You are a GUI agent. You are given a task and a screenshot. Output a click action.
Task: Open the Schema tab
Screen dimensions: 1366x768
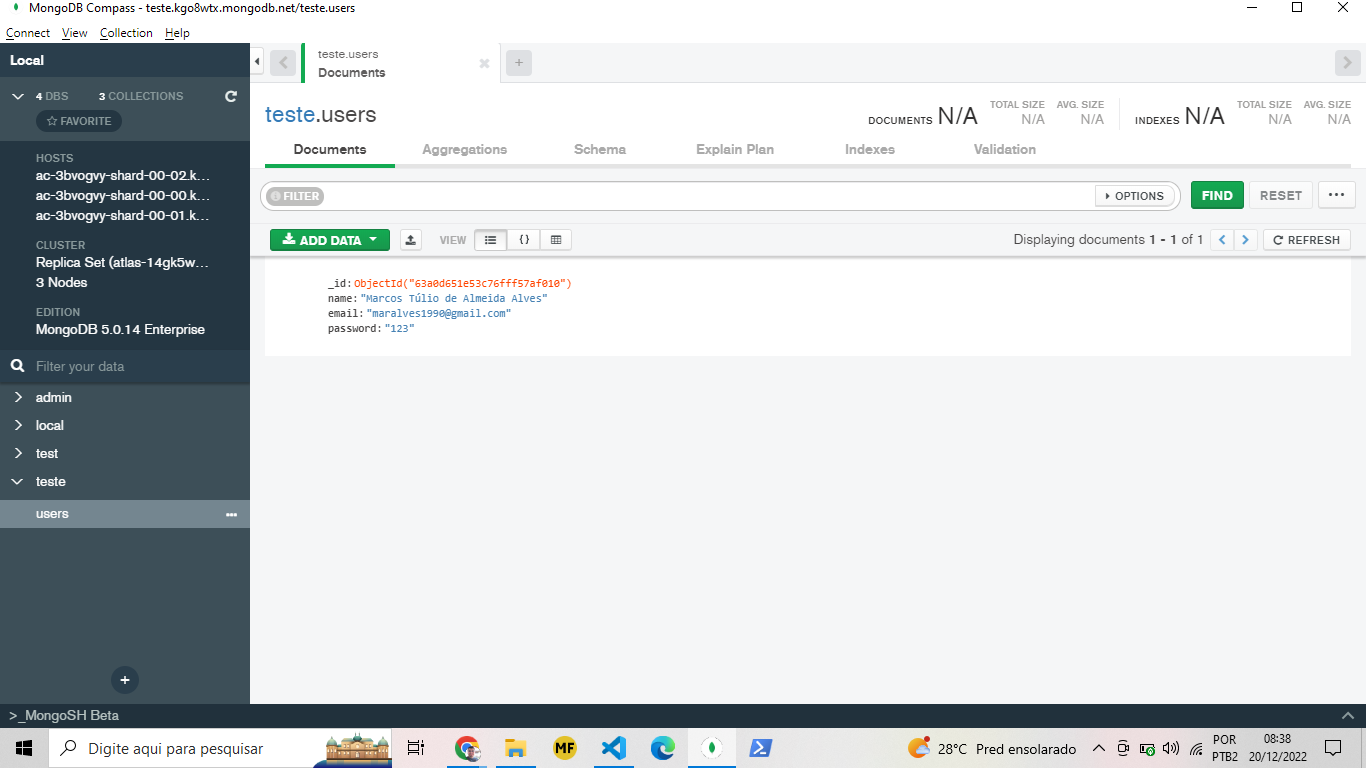pos(600,150)
